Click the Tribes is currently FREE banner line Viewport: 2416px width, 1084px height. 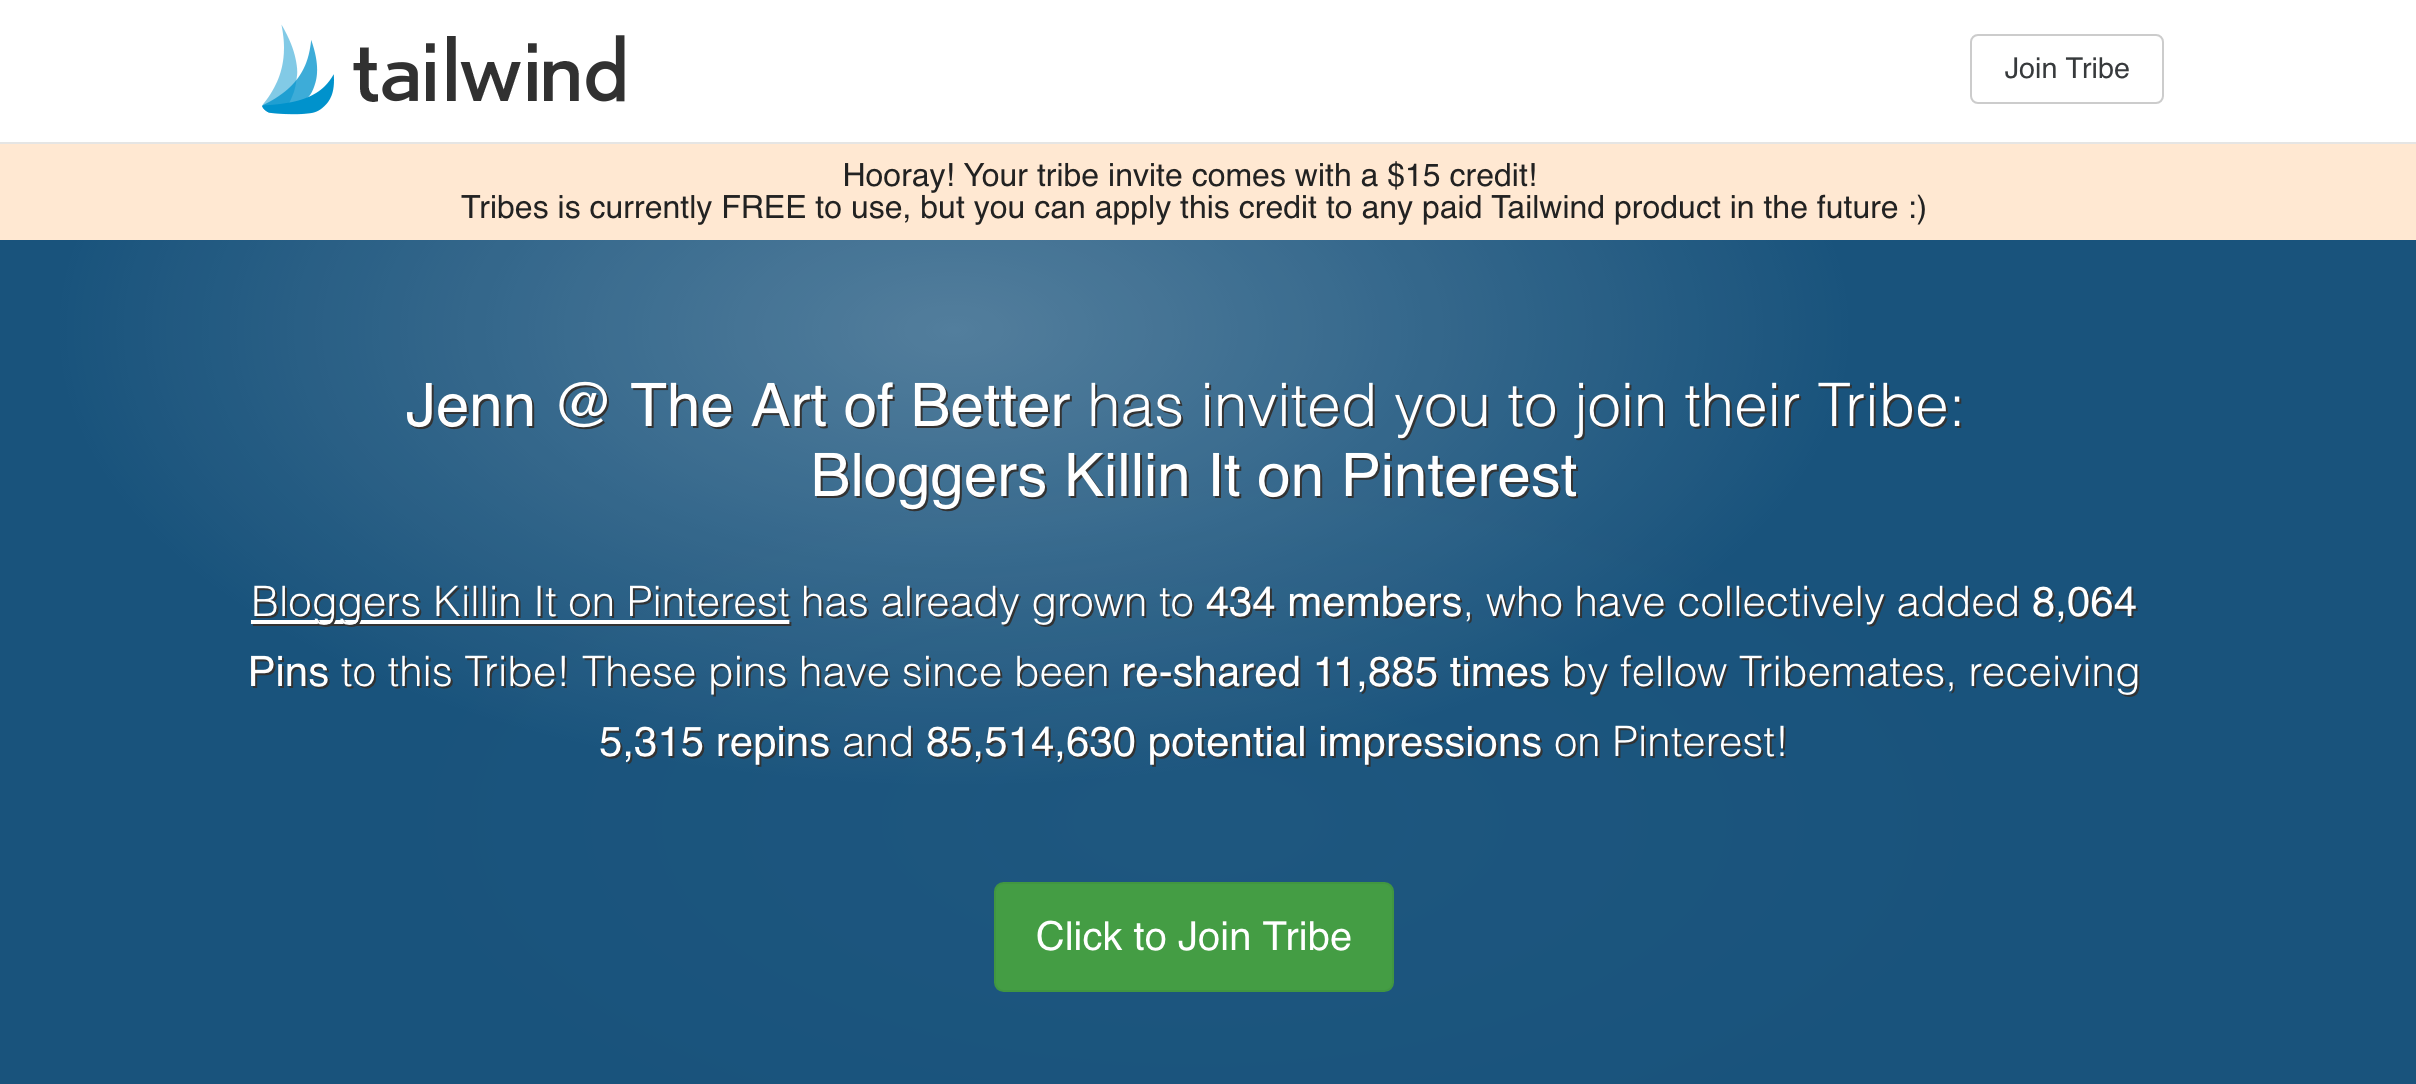(1193, 208)
